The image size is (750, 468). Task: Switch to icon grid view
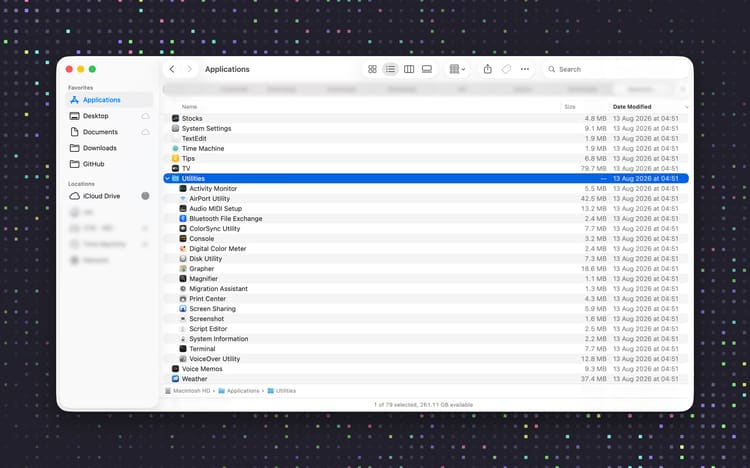(x=372, y=69)
